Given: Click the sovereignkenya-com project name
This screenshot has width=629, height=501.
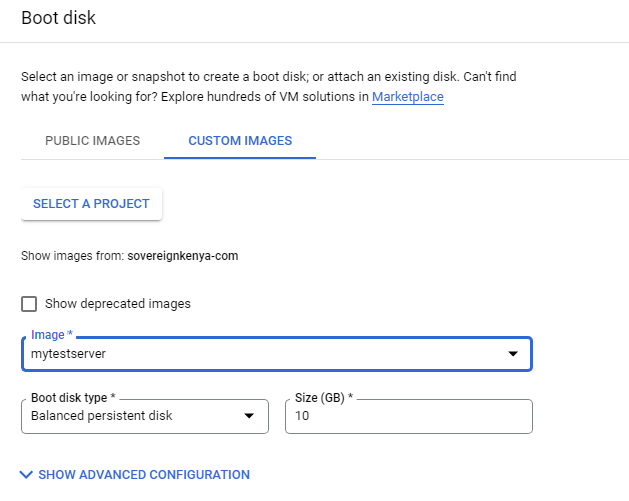Looking at the screenshot, I should coord(183,256).
